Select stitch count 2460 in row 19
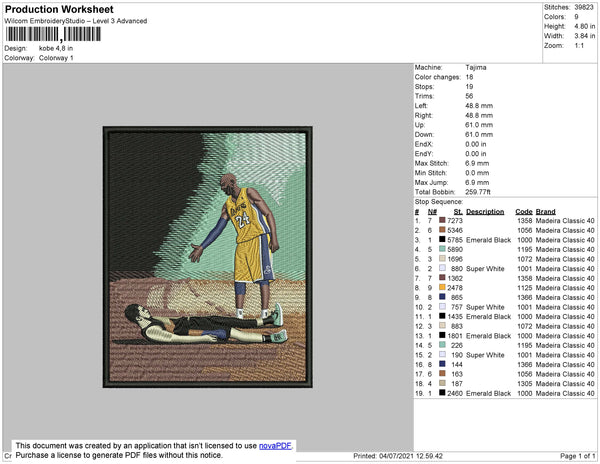 pos(455,393)
